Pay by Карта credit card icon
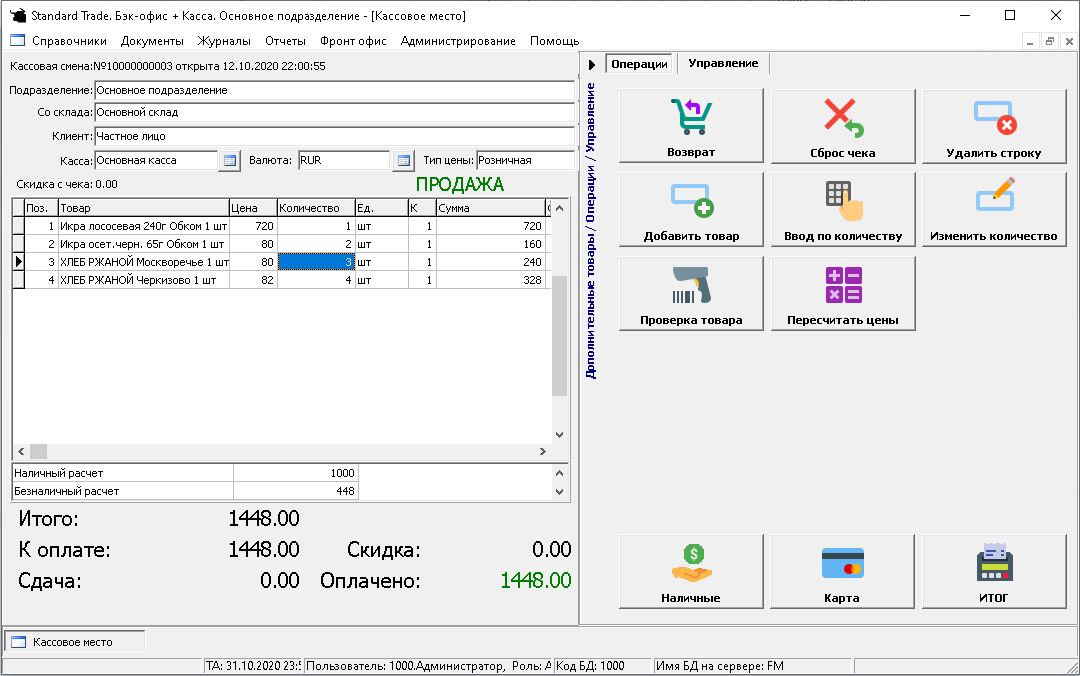The width and height of the screenshot is (1080, 676). (x=842, y=563)
